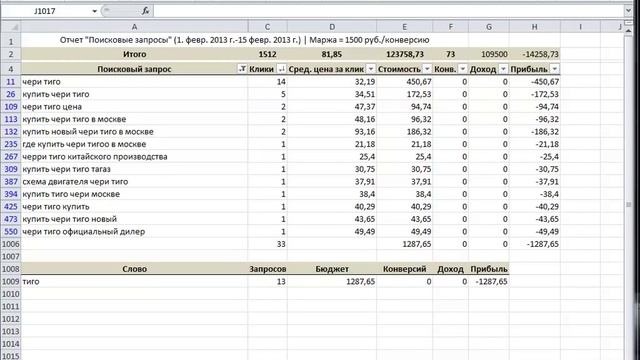The image size is (640, 360).
Task: Select column G header
Action: coord(489,27)
